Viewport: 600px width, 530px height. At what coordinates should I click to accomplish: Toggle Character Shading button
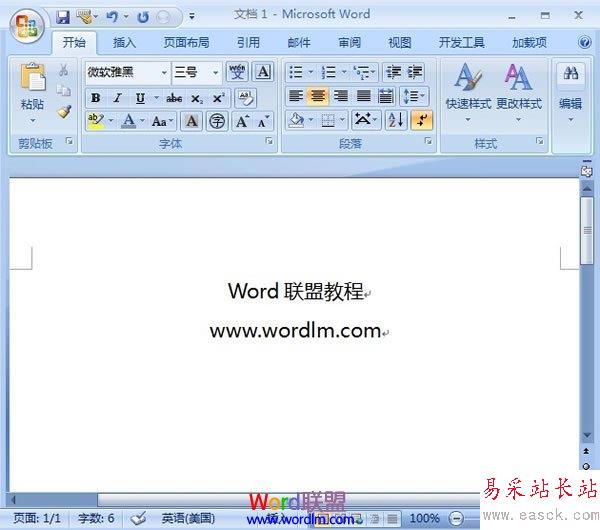tap(191, 122)
